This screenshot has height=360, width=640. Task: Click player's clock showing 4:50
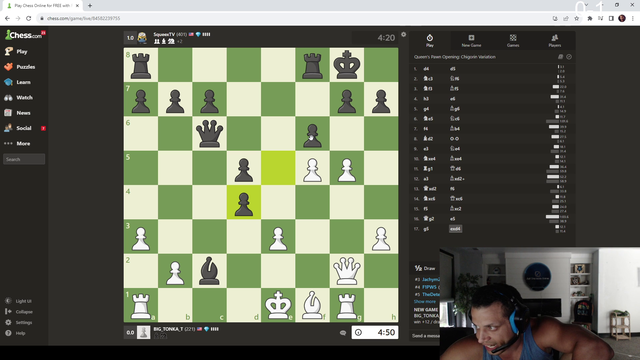[x=375, y=333]
